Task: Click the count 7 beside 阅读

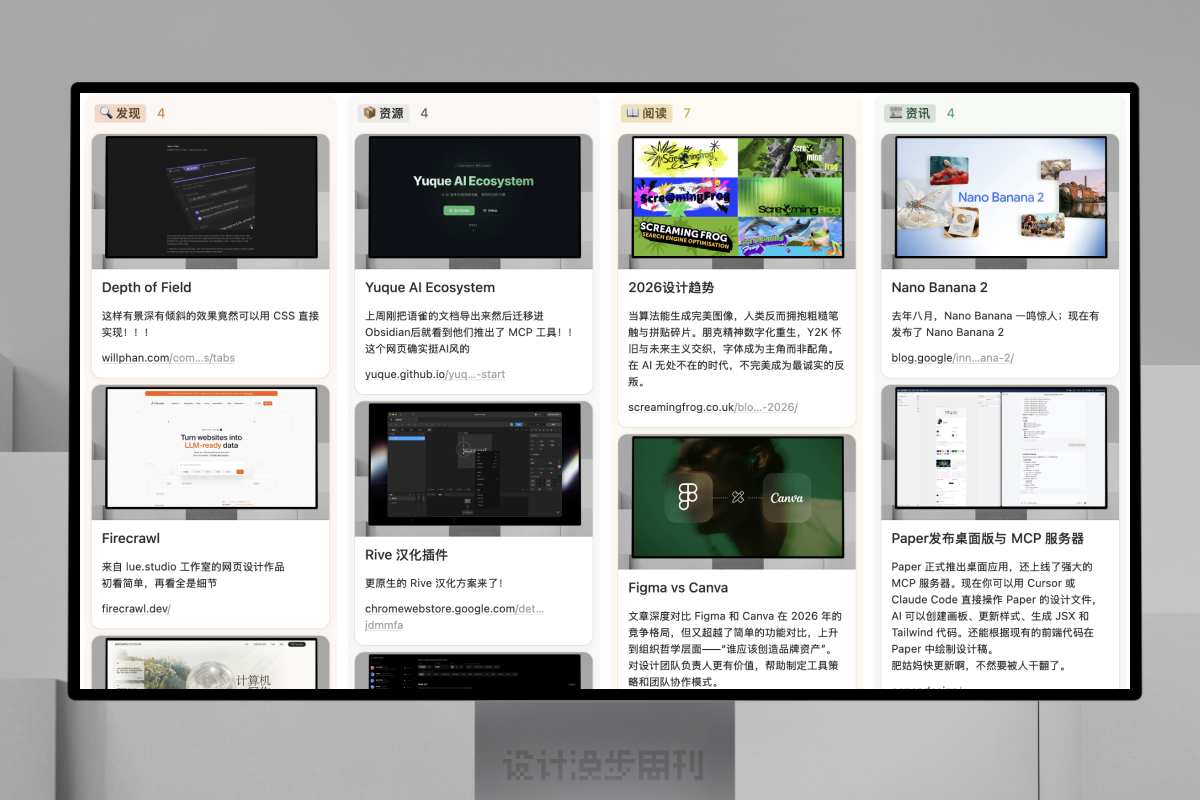Action: pos(687,113)
